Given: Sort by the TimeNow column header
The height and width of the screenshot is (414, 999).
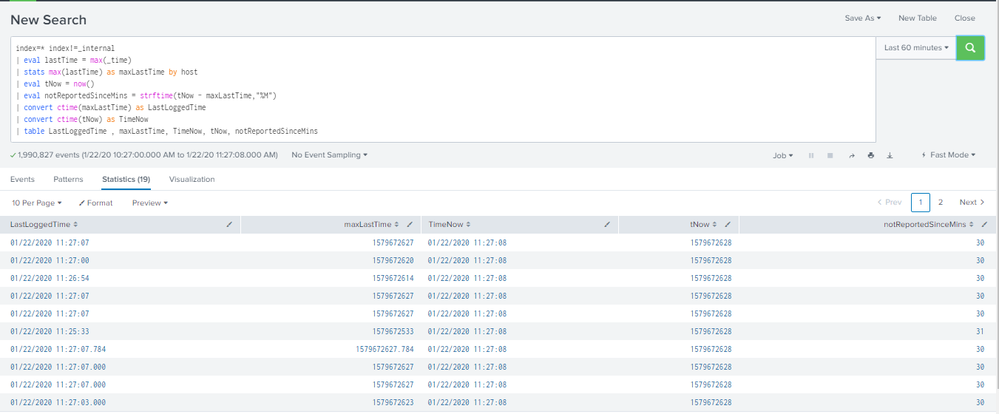Looking at the screenshot, I should (x=449, y=224).
